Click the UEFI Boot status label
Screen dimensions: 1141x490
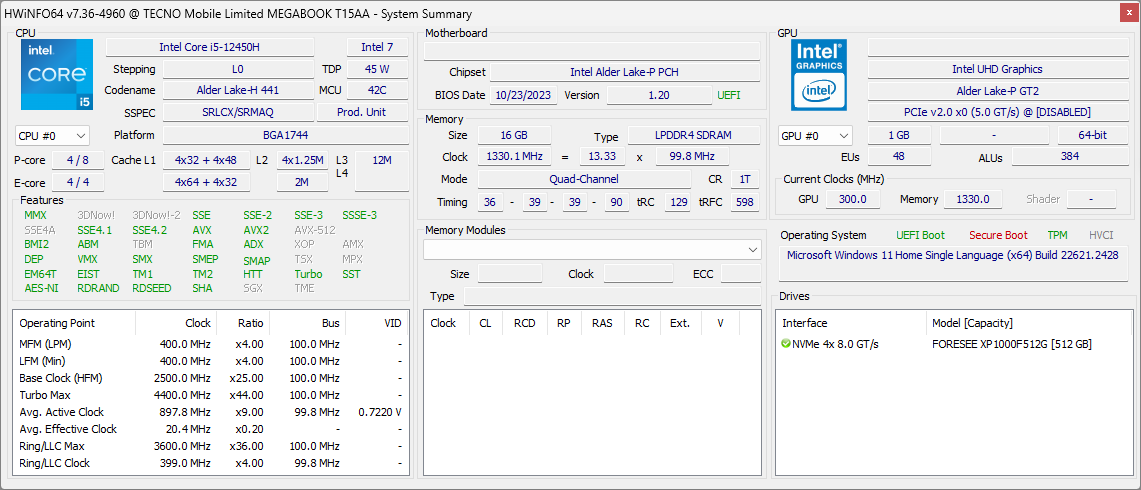[x=920, y=235]
